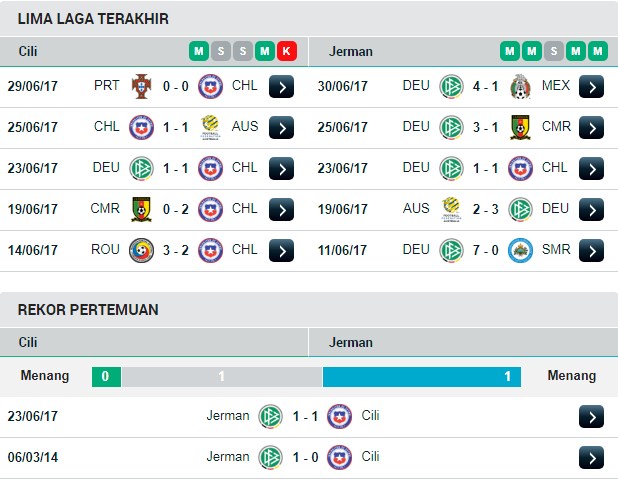Click the gray S badge in Jerman form
The width and height of the screenshot is (618, 480).
[553, 51]
